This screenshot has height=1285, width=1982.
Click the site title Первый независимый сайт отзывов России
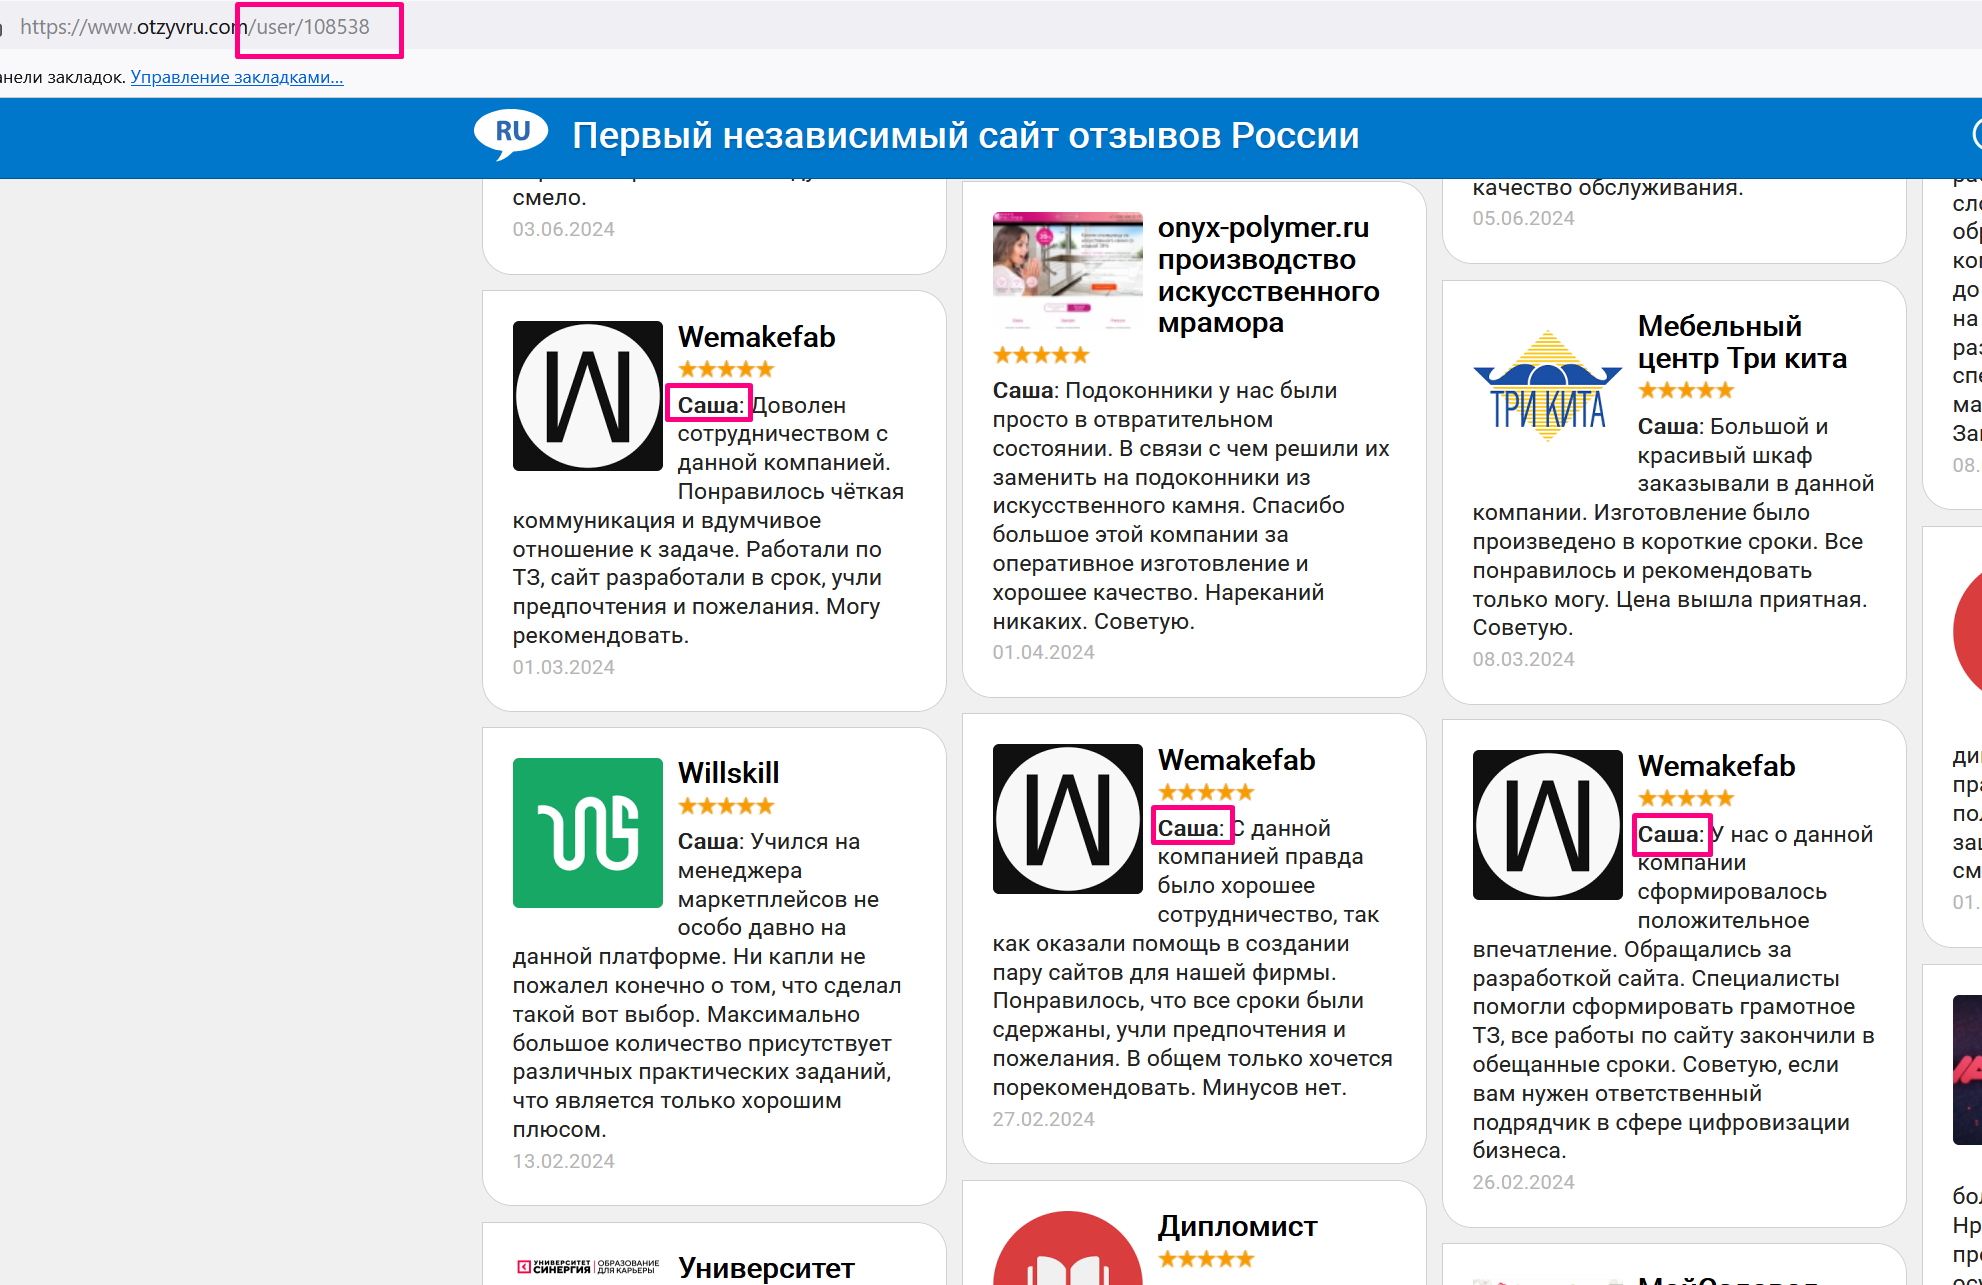pos(965,135)
